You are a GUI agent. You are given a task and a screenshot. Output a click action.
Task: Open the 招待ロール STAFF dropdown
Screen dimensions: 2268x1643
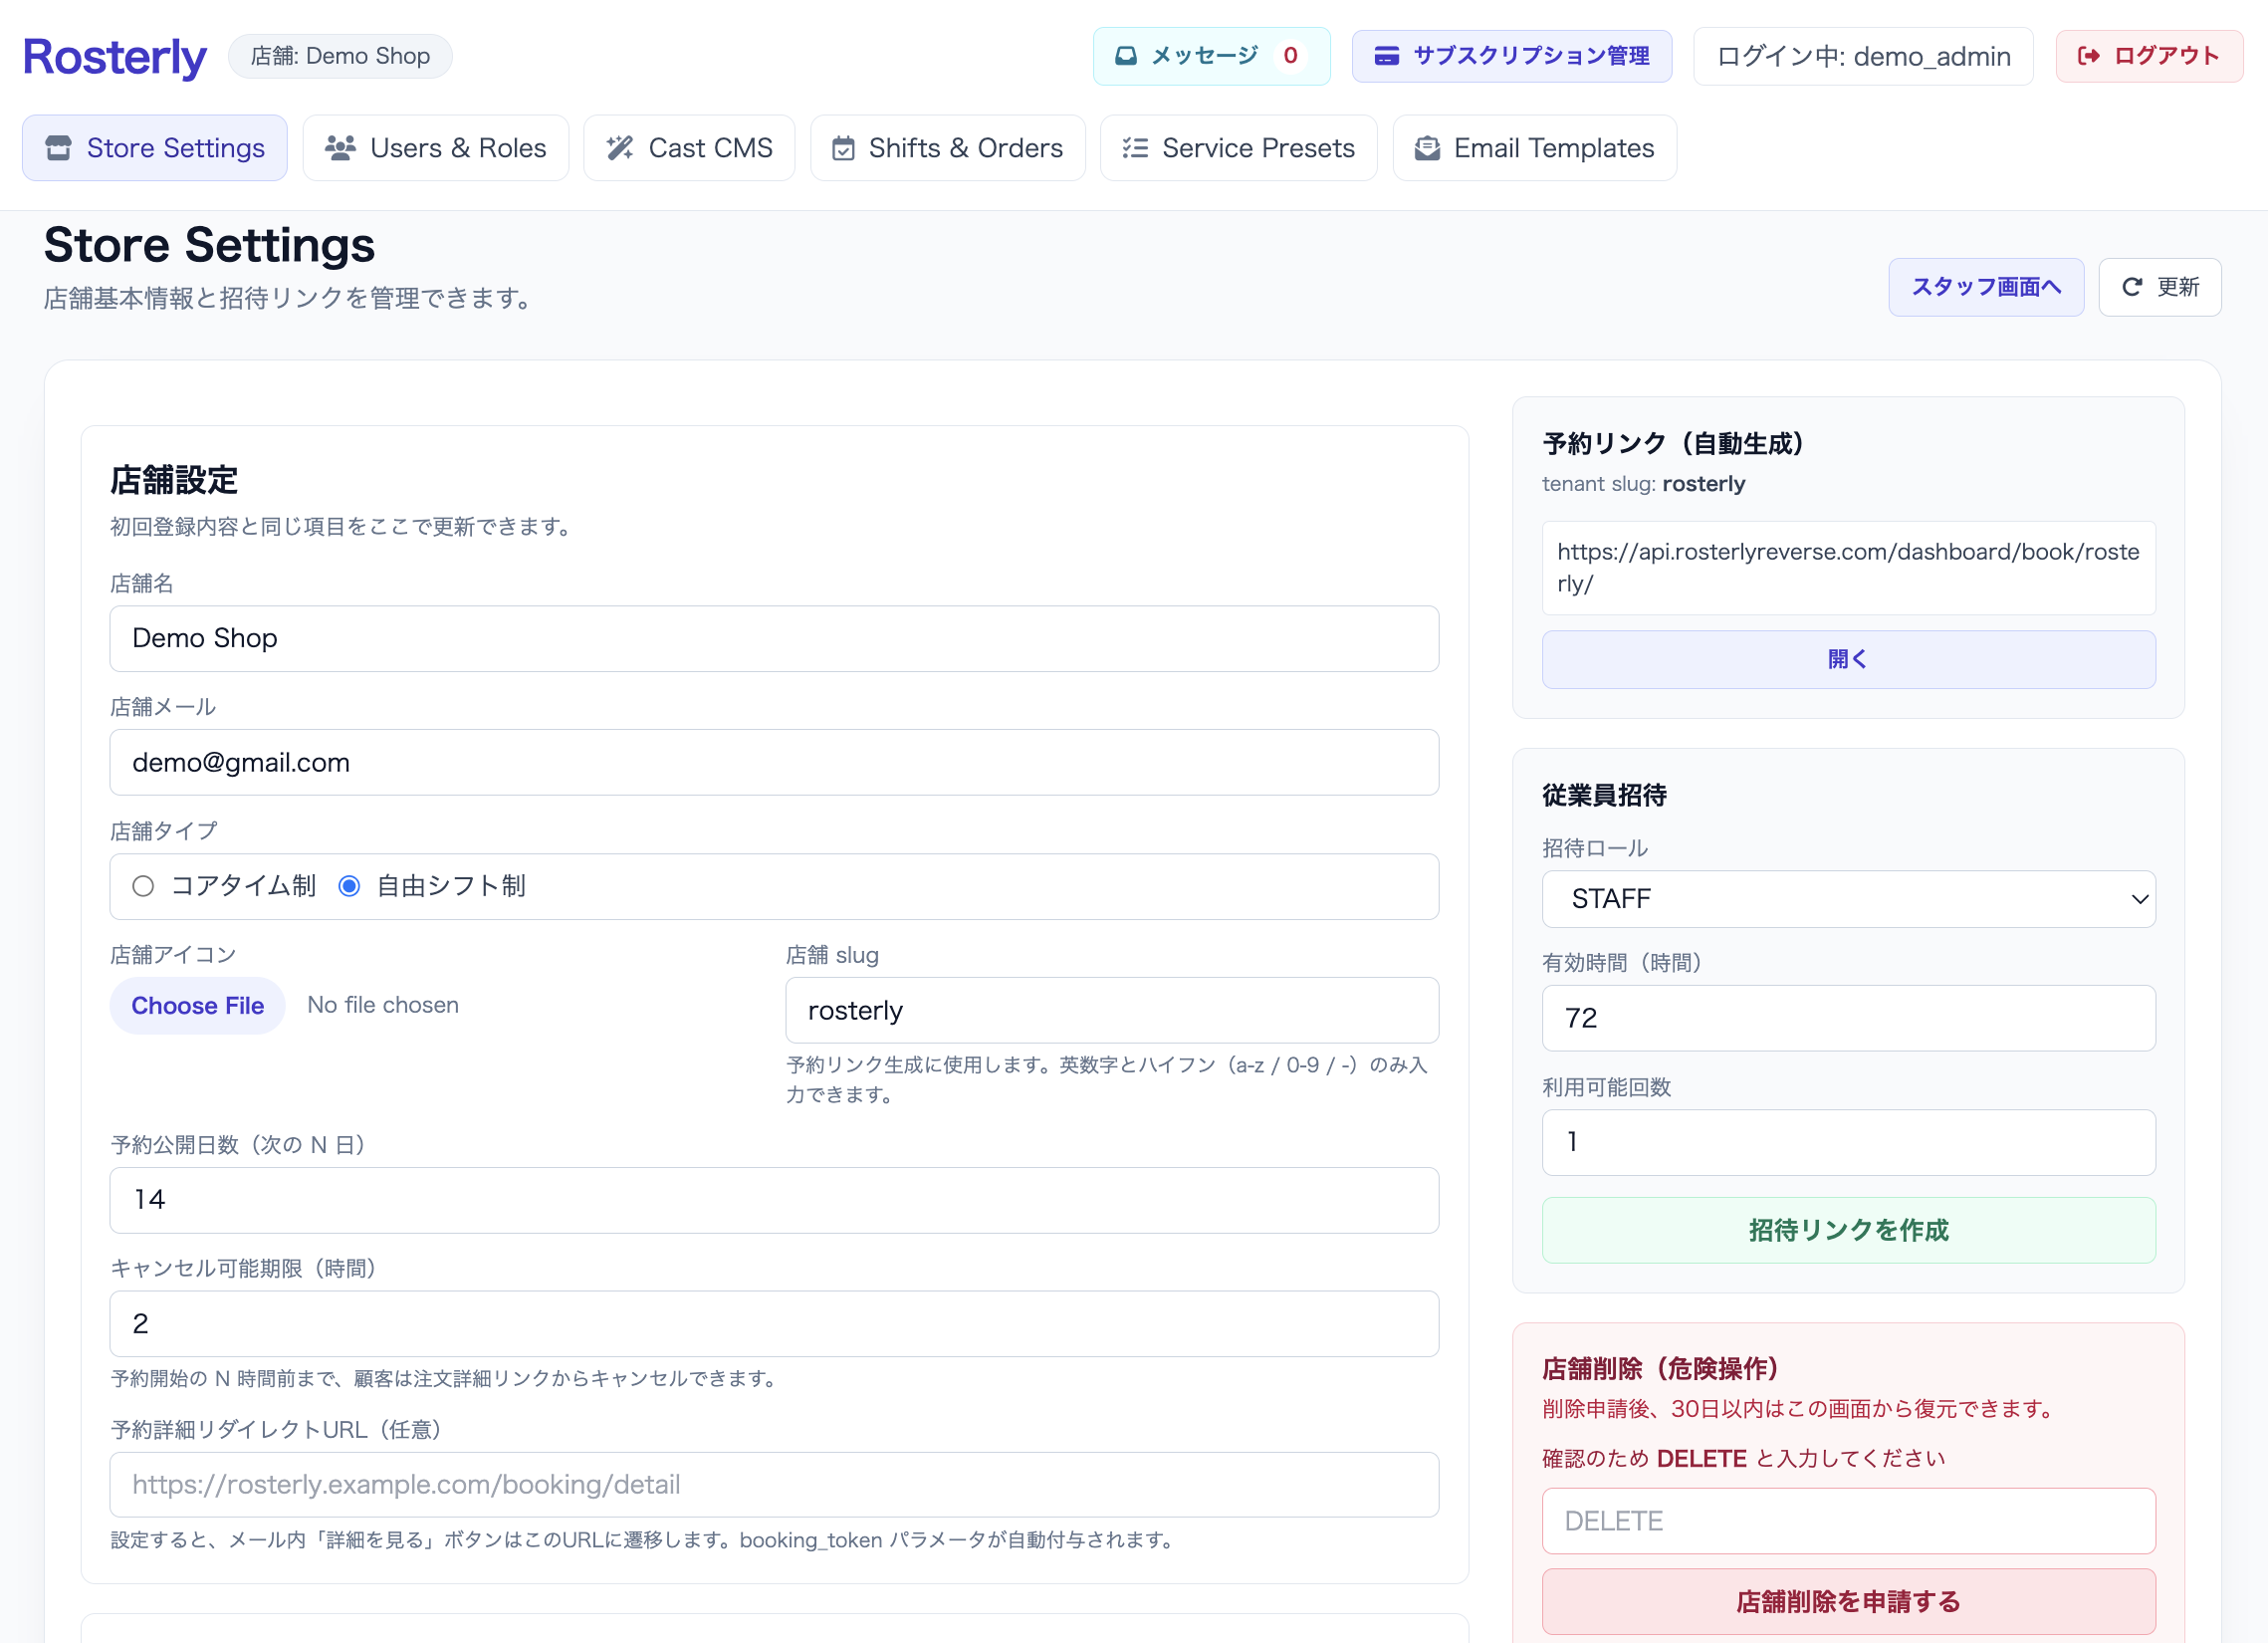[1847, 899]
